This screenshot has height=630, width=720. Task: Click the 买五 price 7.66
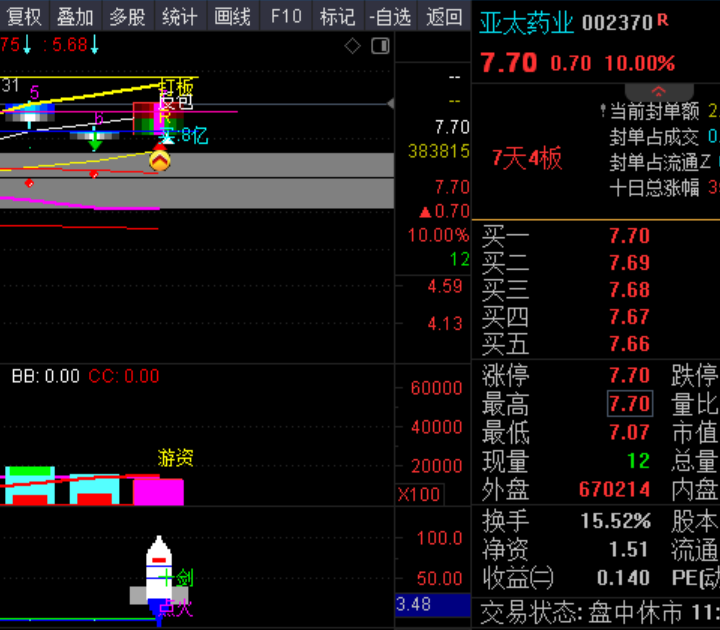coord(630,344)
